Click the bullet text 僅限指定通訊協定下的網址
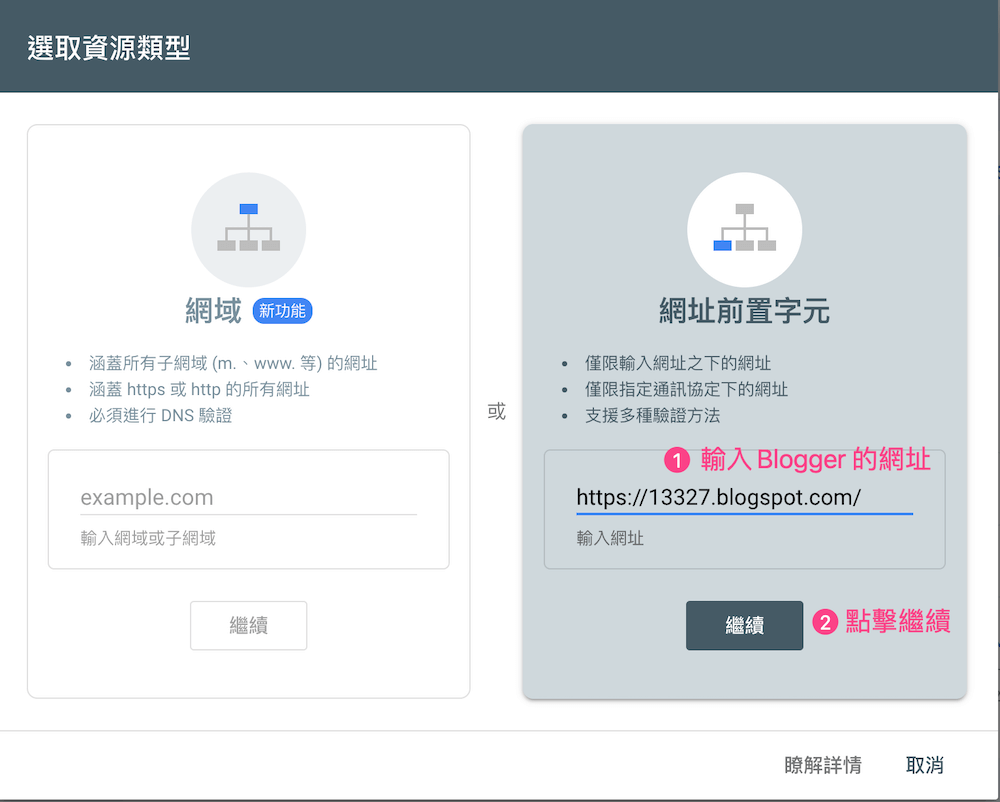This screenshot has height=802, width=1000. [x=686, y=390]
